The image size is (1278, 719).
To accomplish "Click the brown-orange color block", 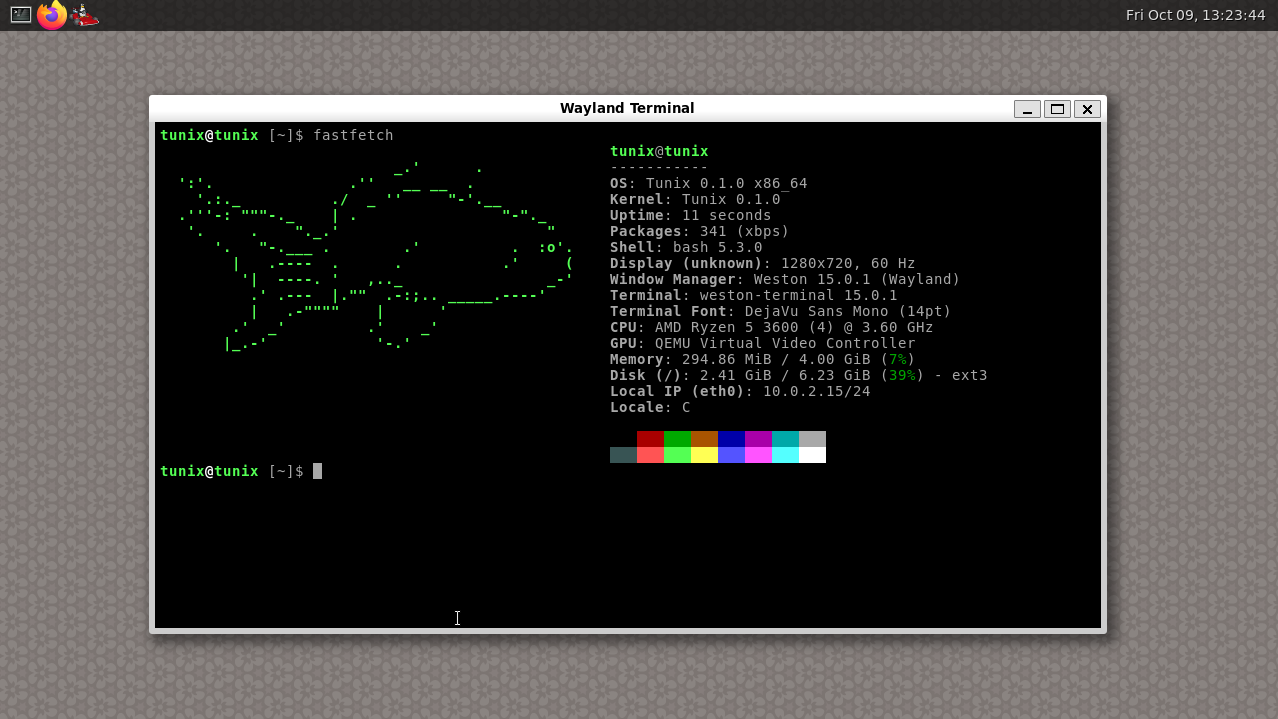I will 704,439.
